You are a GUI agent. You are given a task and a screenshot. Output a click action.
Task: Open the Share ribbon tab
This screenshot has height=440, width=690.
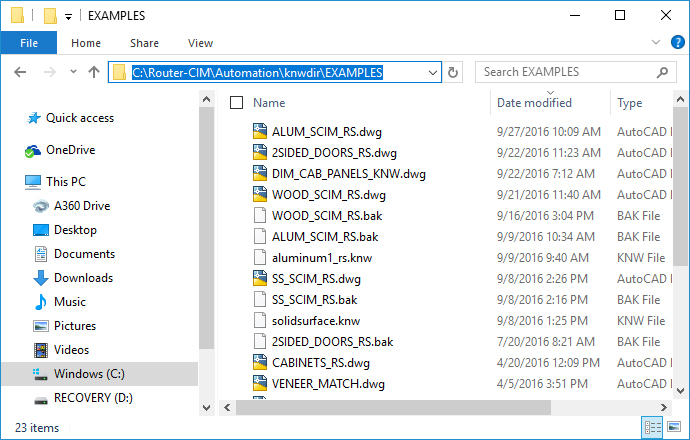(x=144, y=43)
